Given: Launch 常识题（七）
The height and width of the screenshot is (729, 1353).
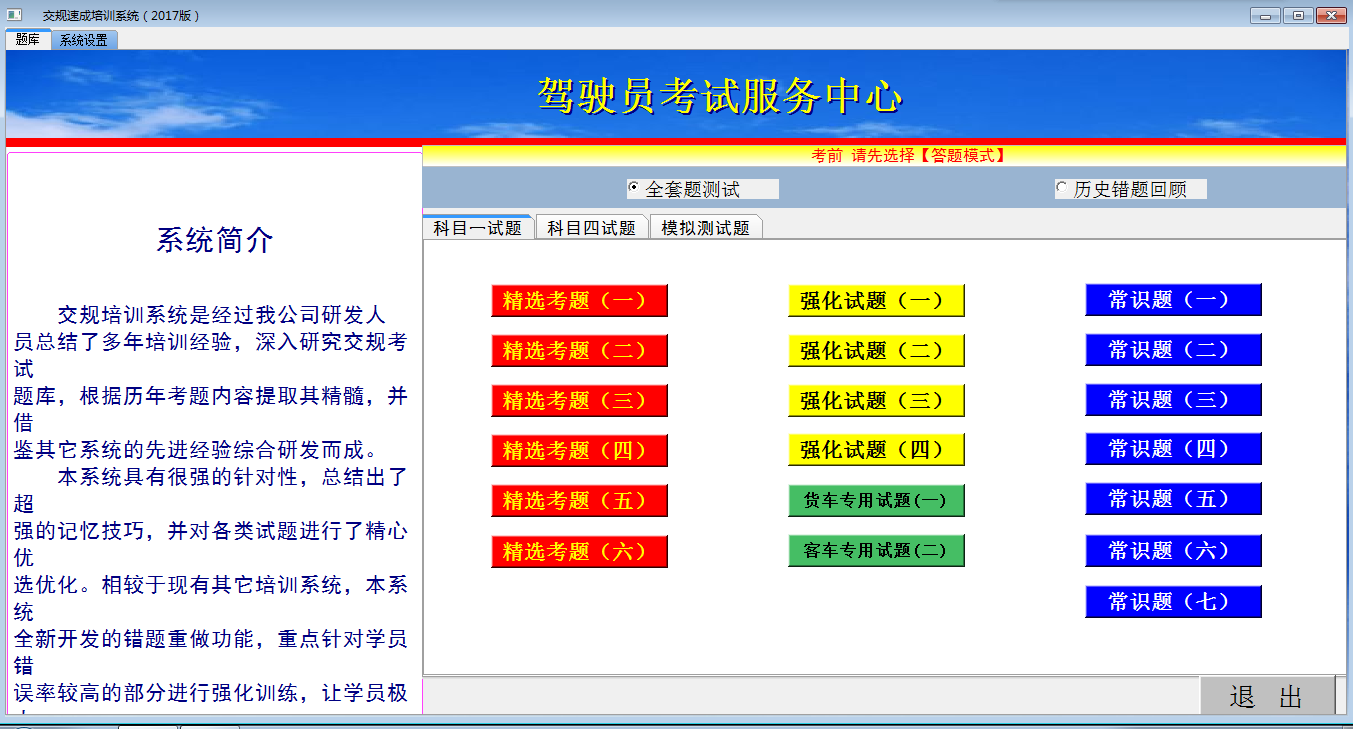Looking at the screenshot, I should 1173,601.
